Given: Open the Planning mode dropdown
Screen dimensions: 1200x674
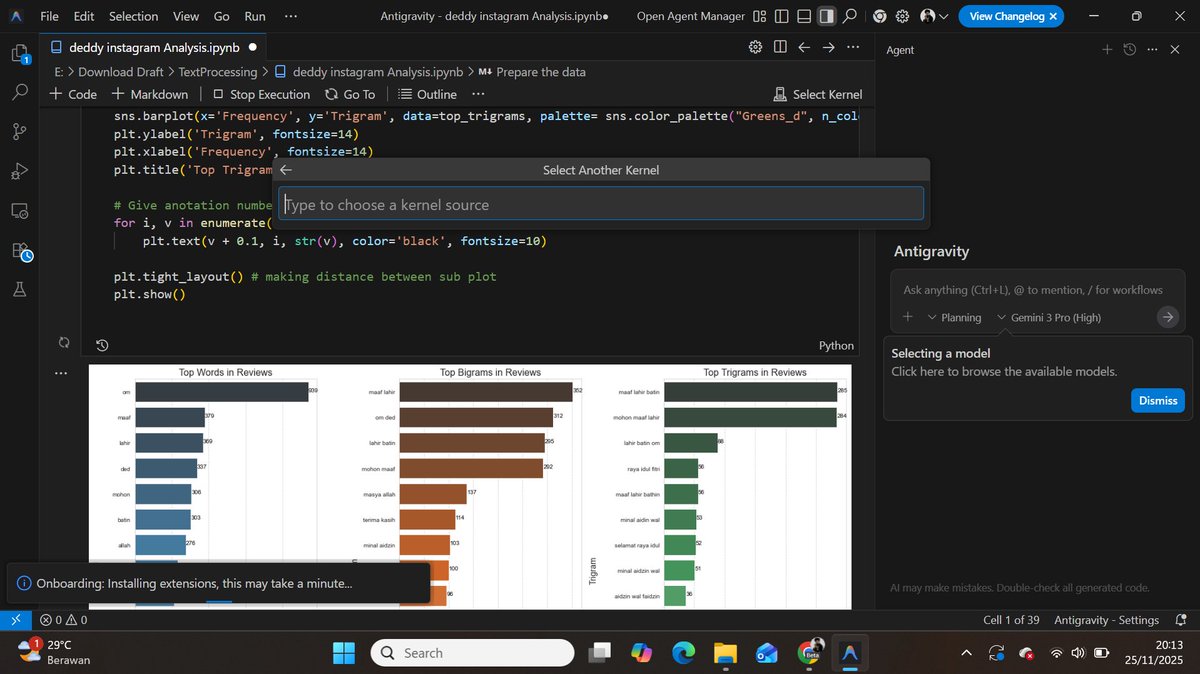Looking at the screenshot, I should [x=955, y=317].
